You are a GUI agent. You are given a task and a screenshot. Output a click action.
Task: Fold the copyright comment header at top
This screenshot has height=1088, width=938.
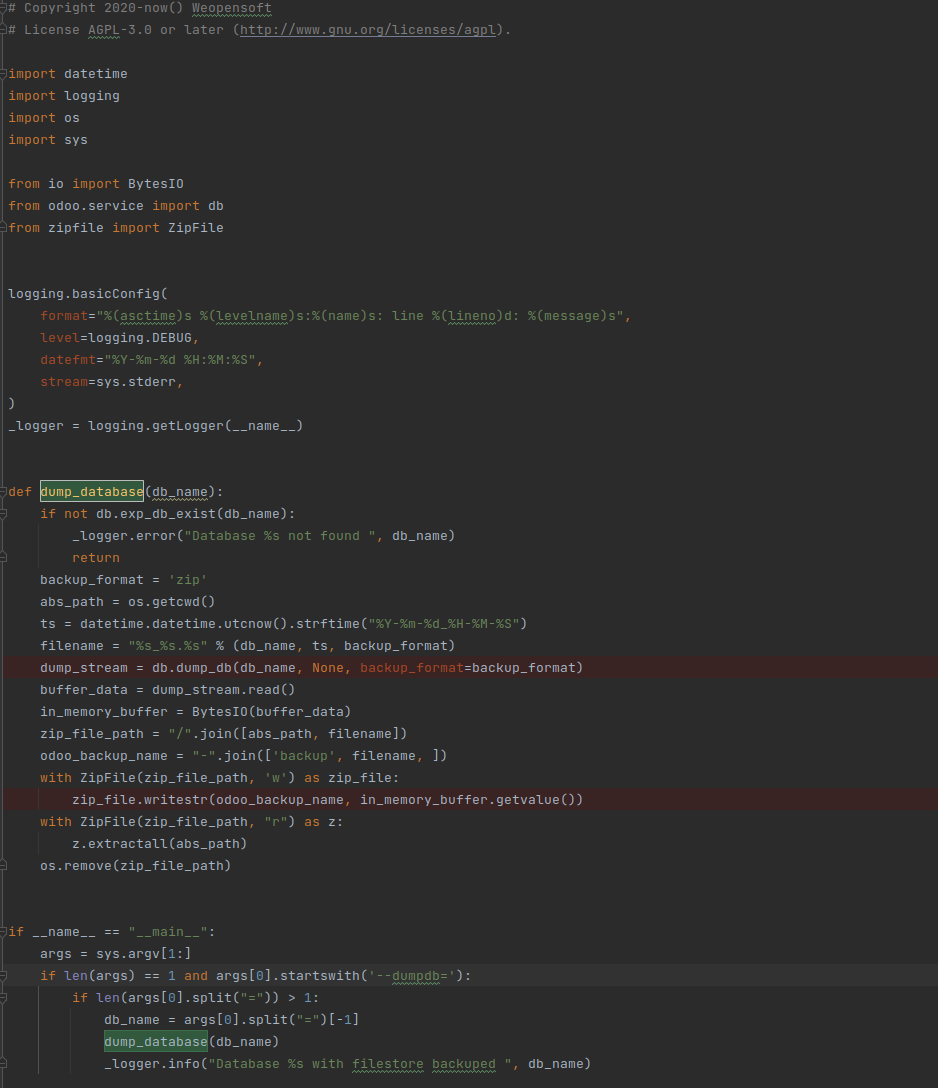pyautogui.click(x=3, y=8)
